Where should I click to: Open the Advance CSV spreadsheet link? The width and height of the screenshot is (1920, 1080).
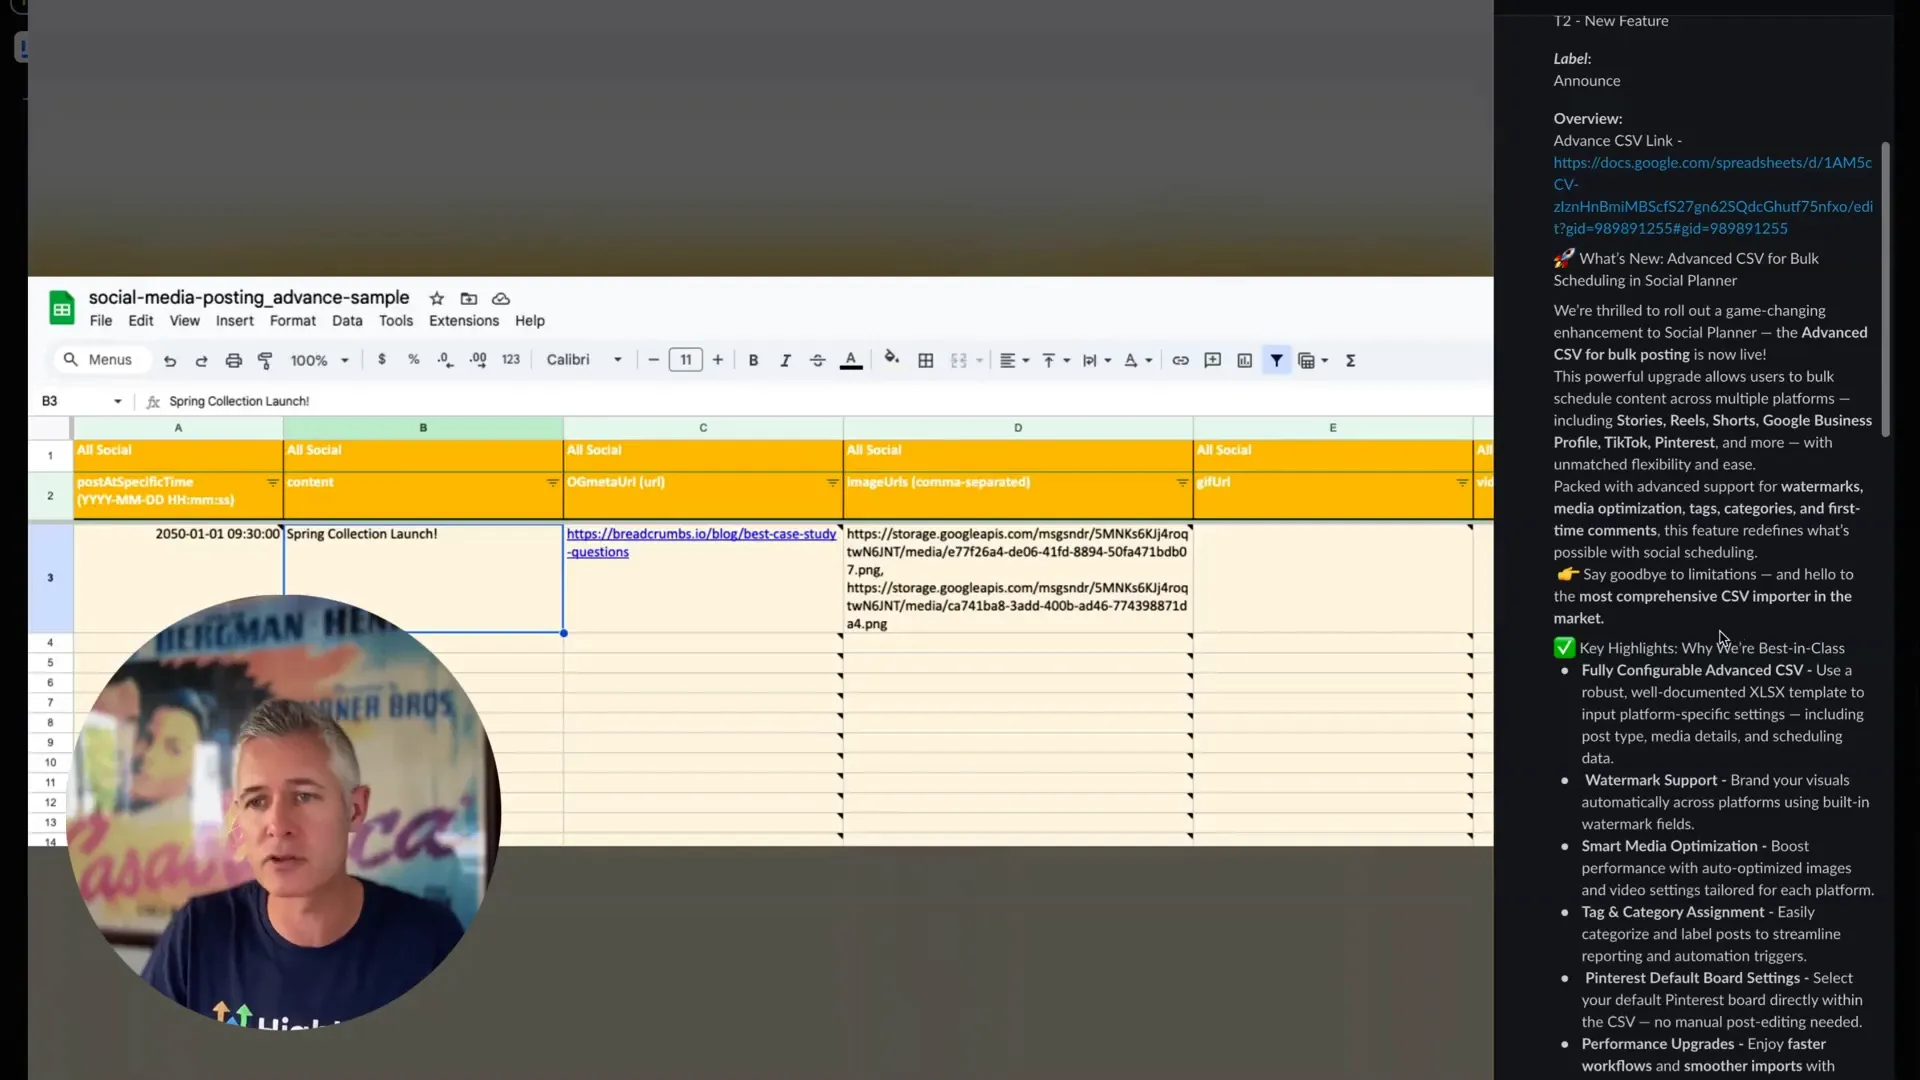1712,195
